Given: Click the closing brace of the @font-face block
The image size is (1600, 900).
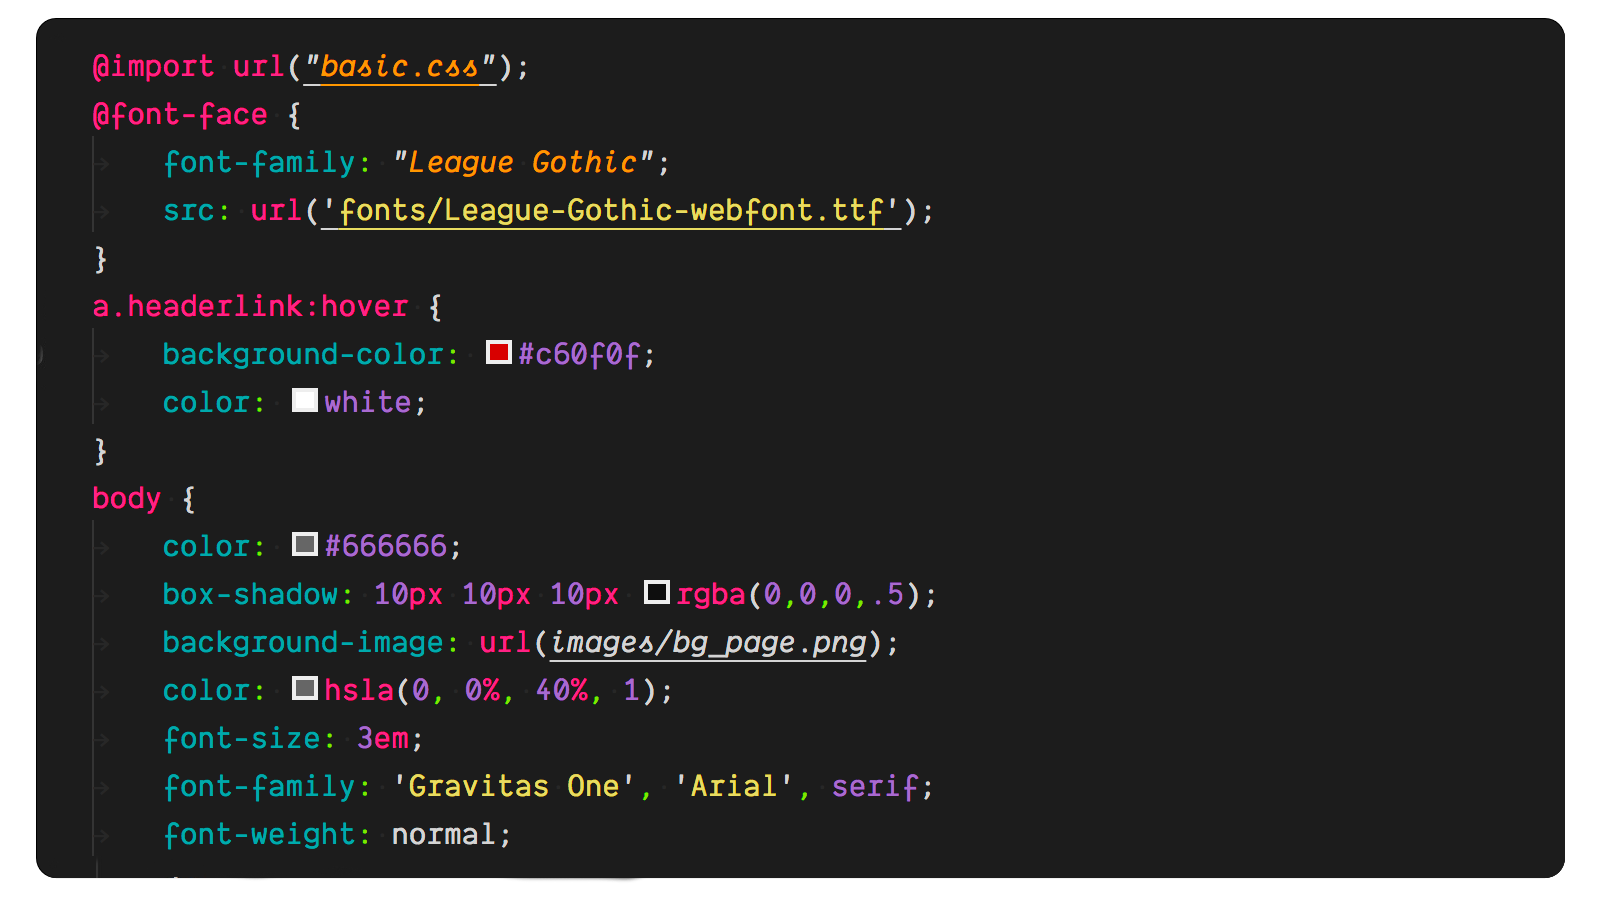Looking at the screenshot, I should (100, 259).
